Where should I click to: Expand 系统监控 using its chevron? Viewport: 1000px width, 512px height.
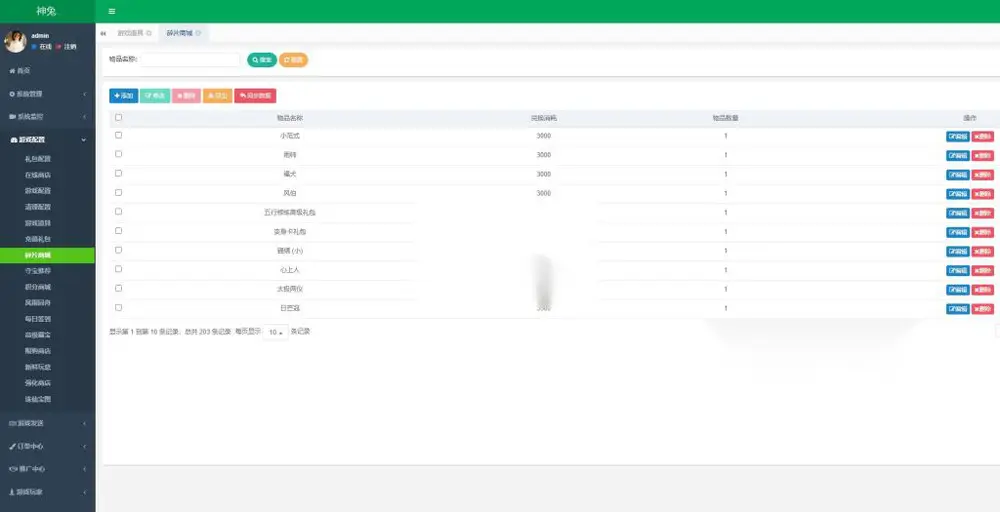pos(84,117)
